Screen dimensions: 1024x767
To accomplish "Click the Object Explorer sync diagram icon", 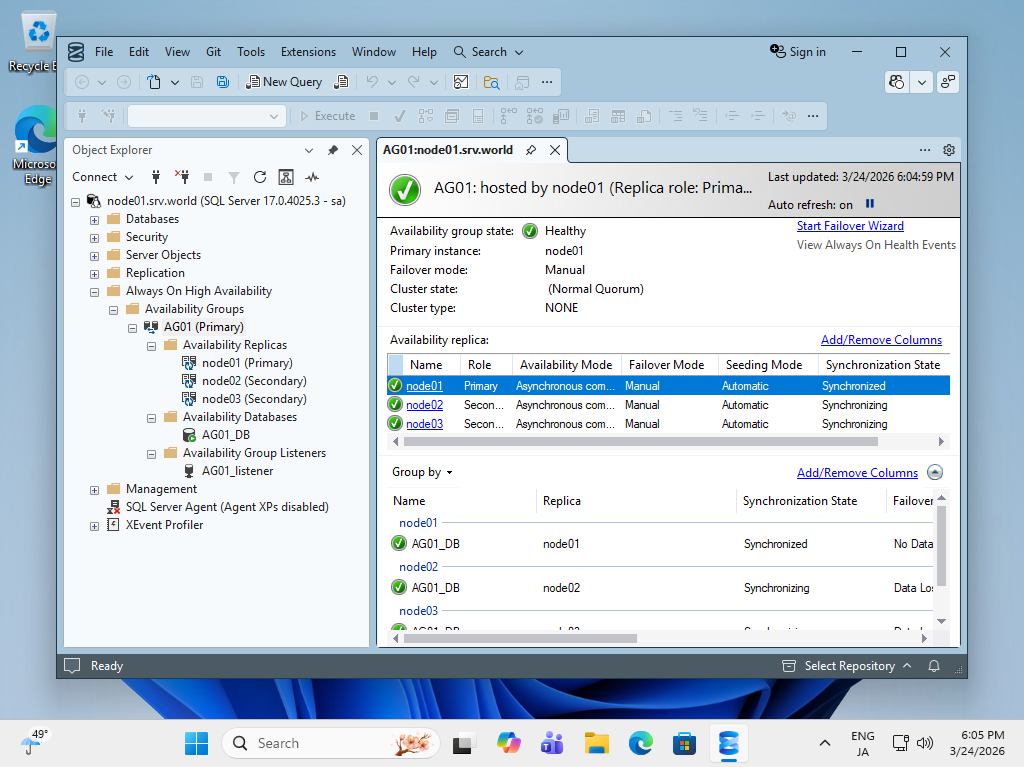I will [285, 176].
